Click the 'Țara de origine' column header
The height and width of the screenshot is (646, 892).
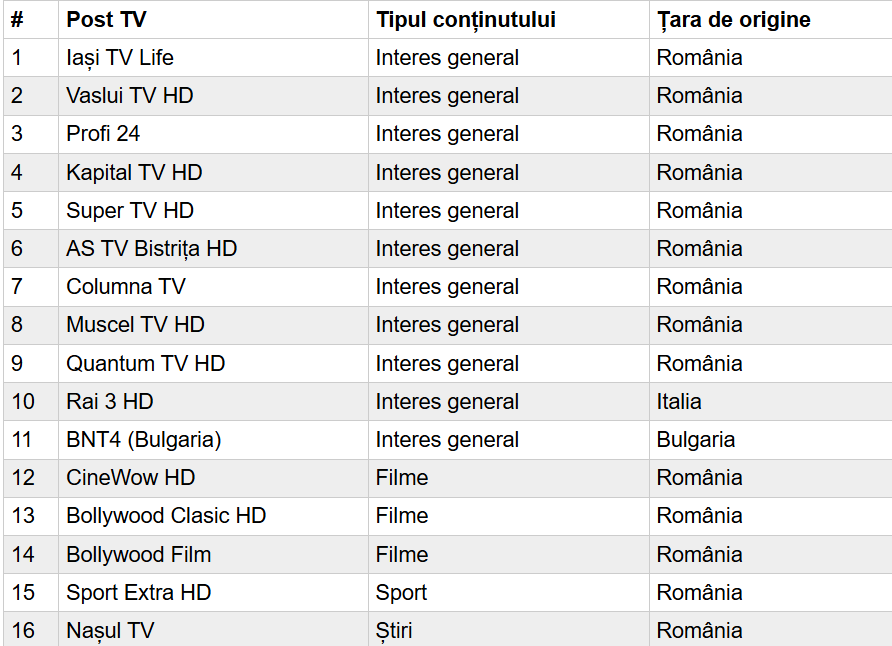(733, 20)
